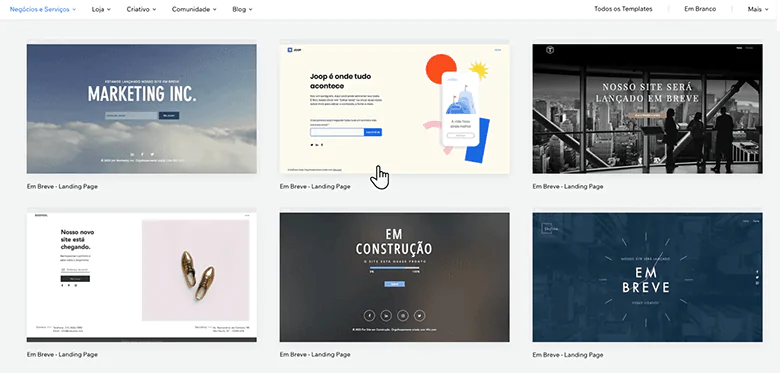Open the dark blue Em Breve template thumbnail
This screenshot has width=780, height=373.
point(647,277)
